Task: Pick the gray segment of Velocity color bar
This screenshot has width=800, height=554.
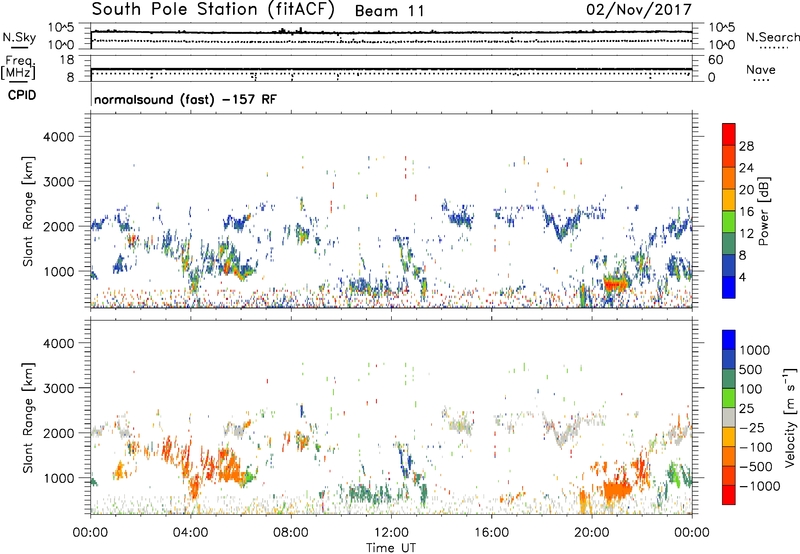Action: [729, 417]
